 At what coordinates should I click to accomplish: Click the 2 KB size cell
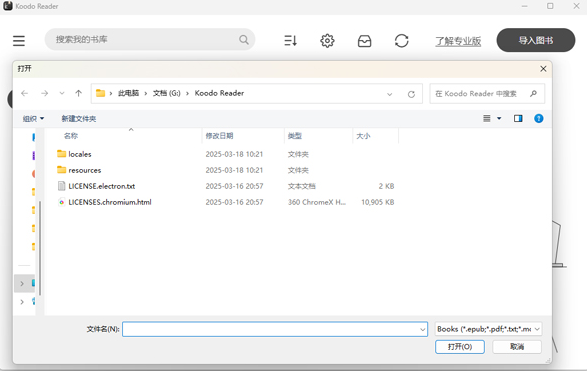coord(386,186)
